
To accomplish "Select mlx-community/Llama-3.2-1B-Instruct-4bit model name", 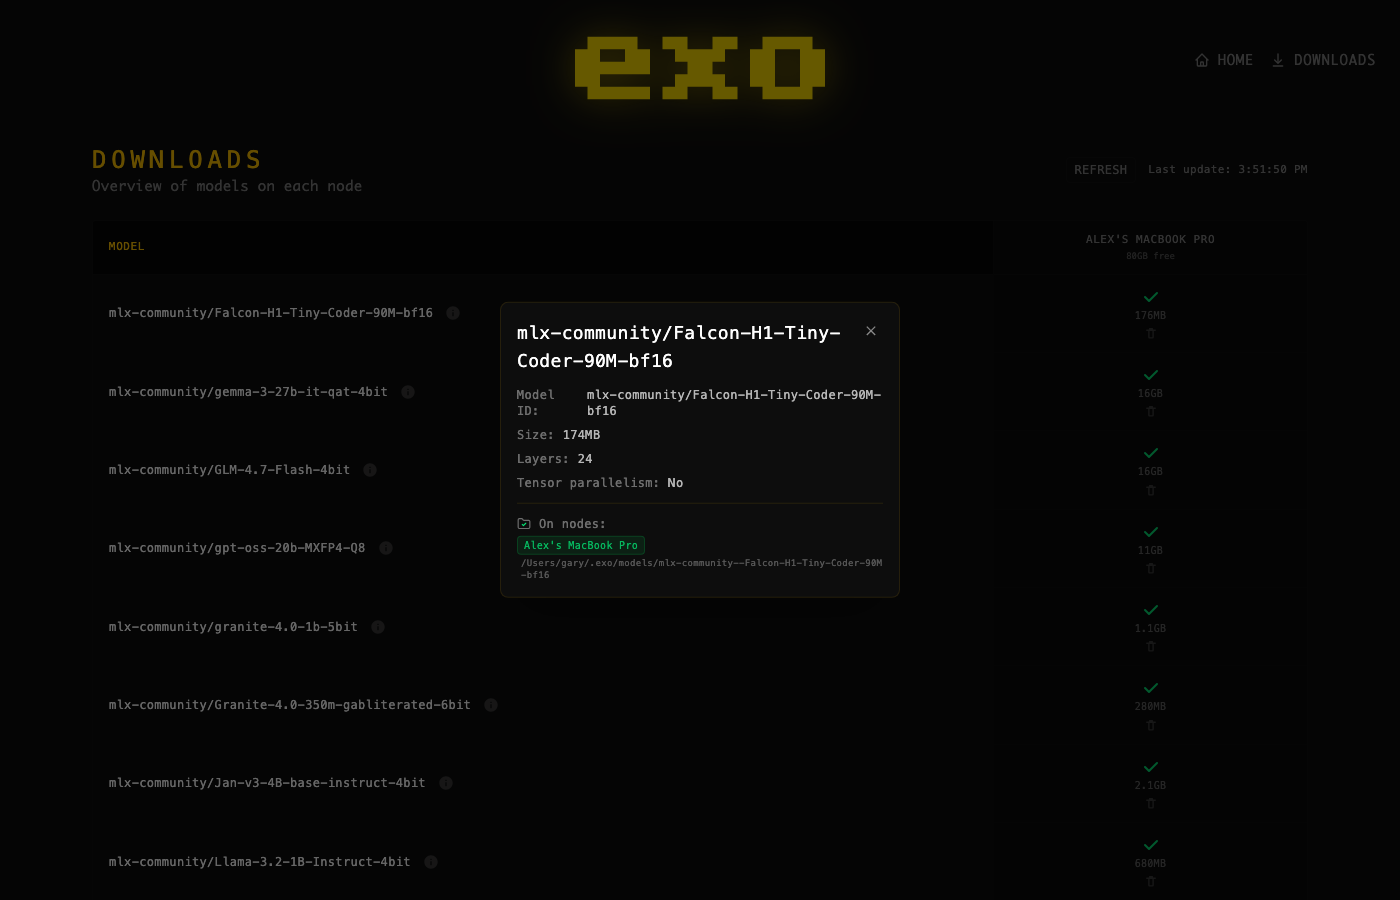I will (259, 862).
